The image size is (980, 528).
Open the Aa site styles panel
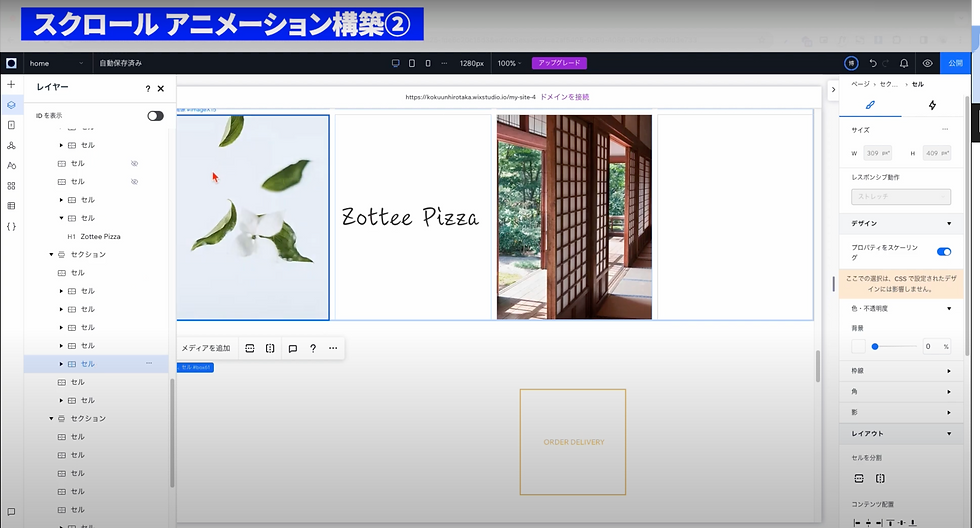click(11, 166)
